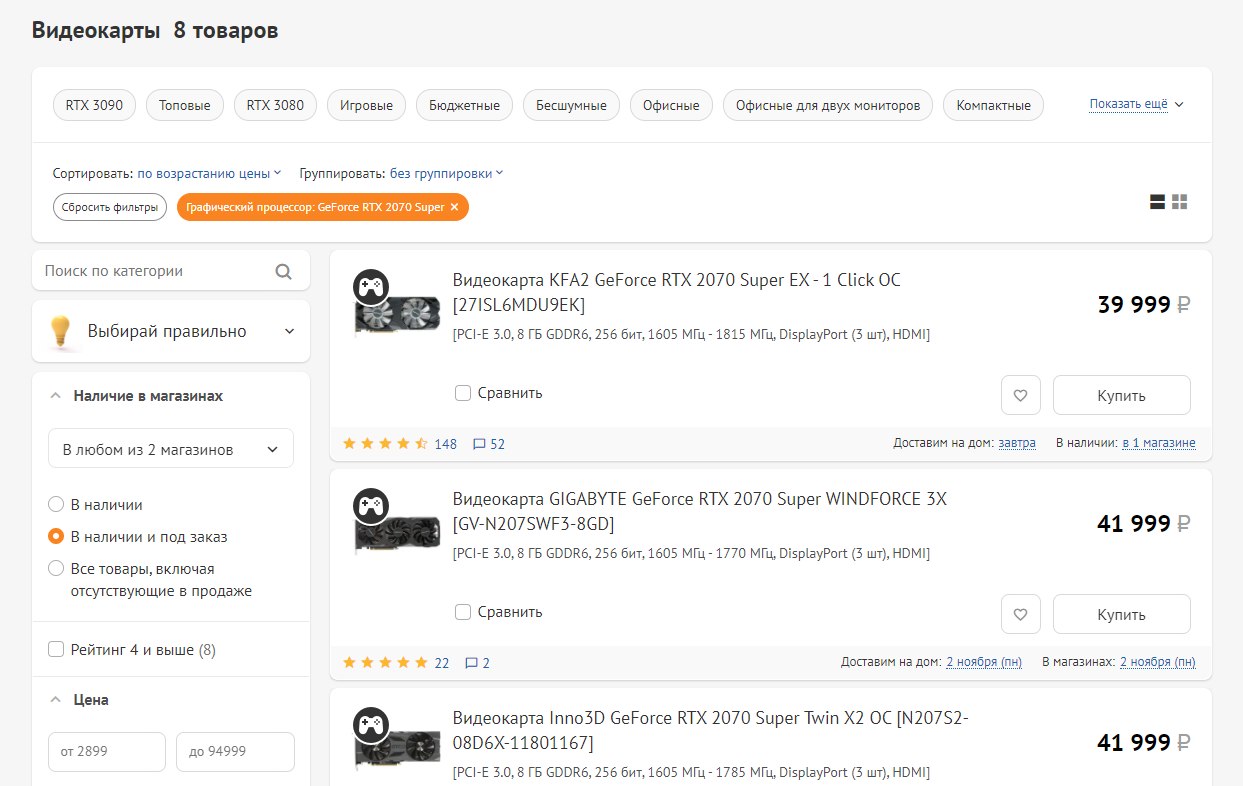This screenshot has height=786, width=1243.
Task: Click delivery link завтра for KFA2
Action: [x=1017, y=443]
